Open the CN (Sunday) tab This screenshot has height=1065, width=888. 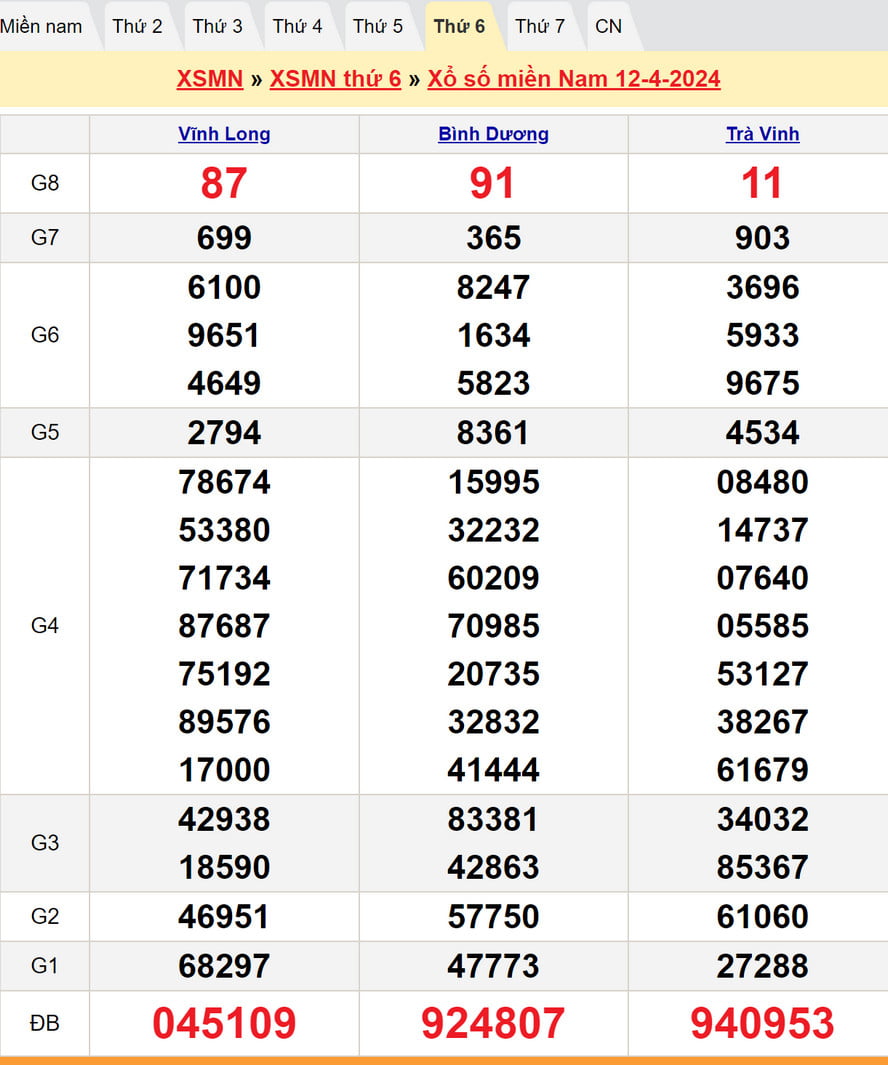click(608, 26)
